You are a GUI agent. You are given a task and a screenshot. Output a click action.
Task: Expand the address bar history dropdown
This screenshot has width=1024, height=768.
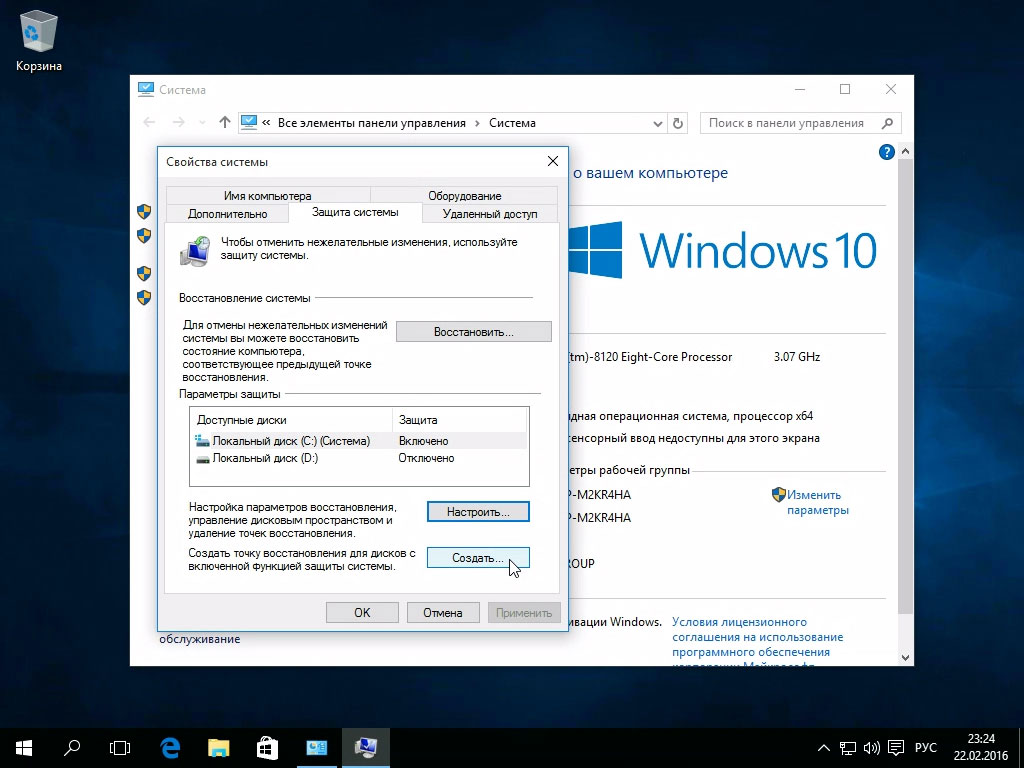tap(658, 123)
